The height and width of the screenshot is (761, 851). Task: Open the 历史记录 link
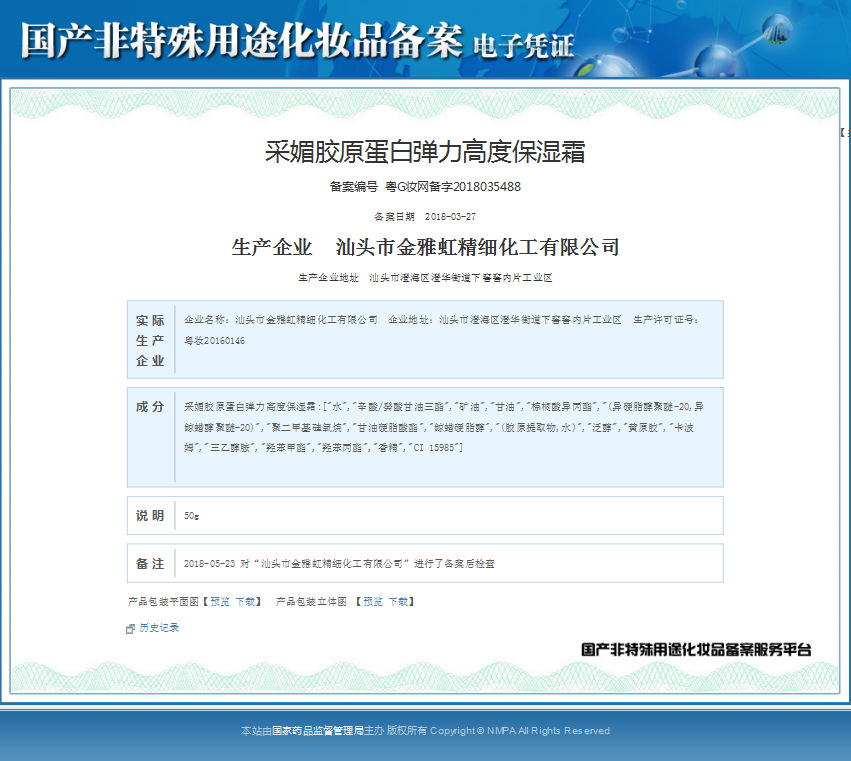(159, 627)
